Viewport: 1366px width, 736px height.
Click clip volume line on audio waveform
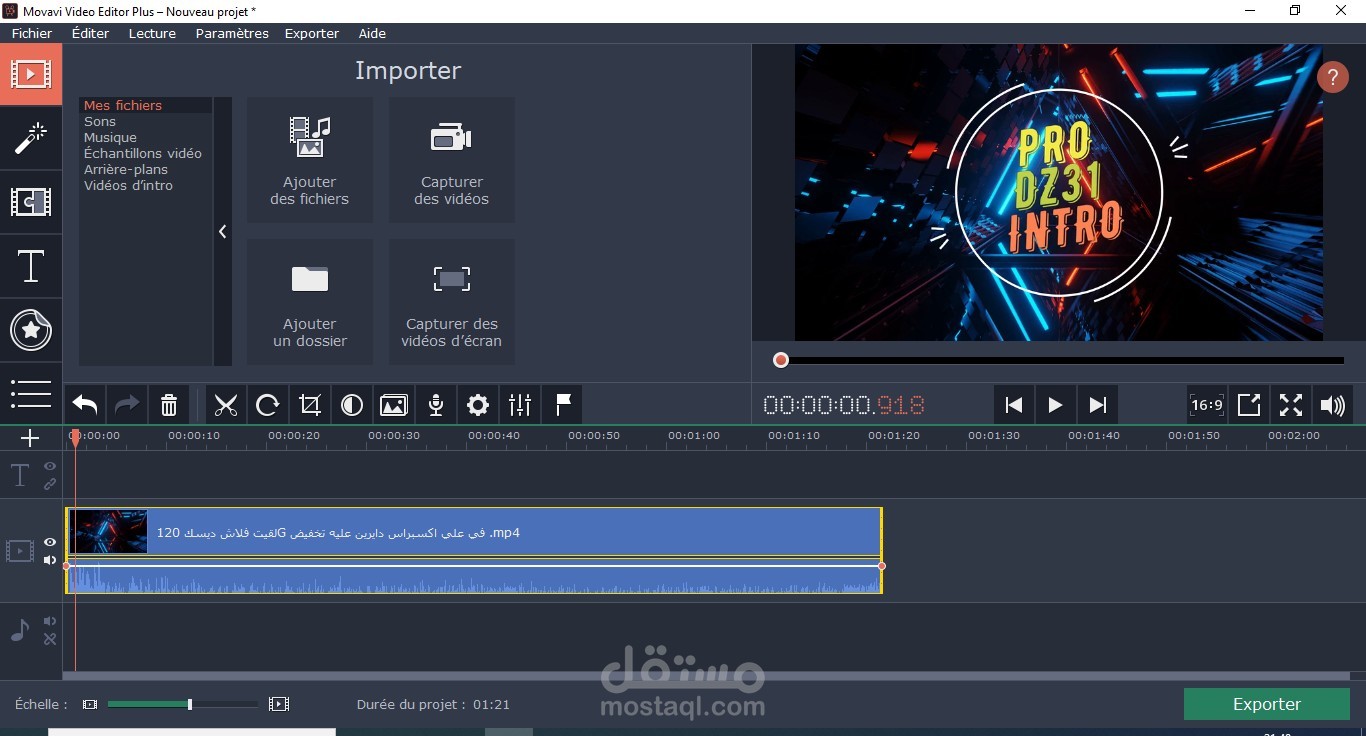pos(474,566)
